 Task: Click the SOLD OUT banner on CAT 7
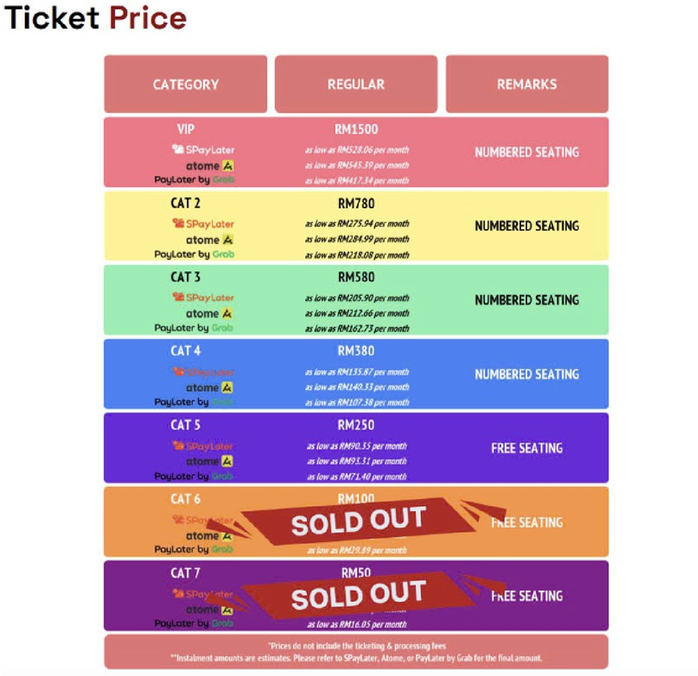pyautogui.click(x=358, y=595)
